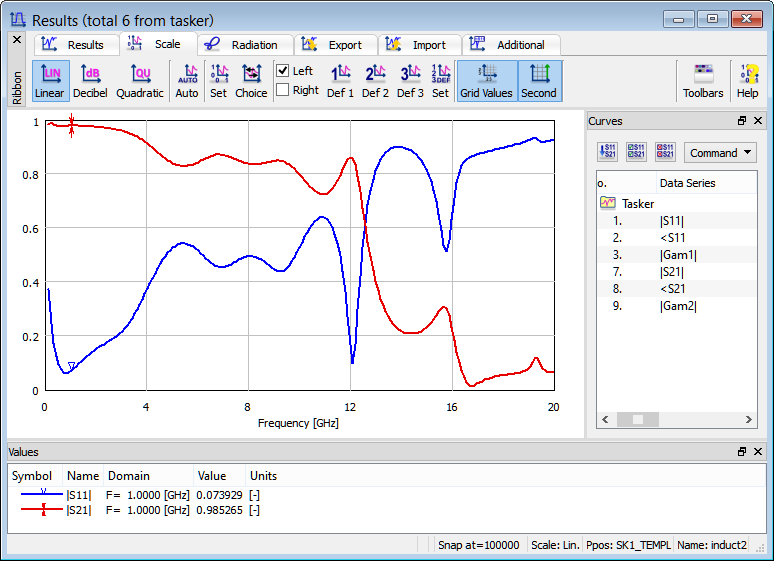
Task: Switch scale to Decibel
Action: coord(90,80)
